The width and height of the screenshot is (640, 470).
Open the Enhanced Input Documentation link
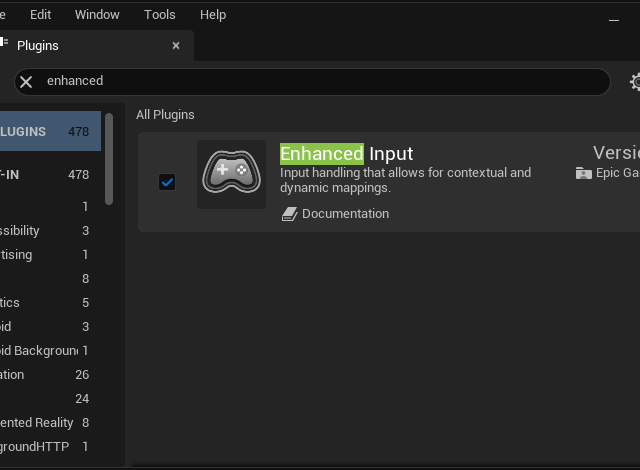345,214
